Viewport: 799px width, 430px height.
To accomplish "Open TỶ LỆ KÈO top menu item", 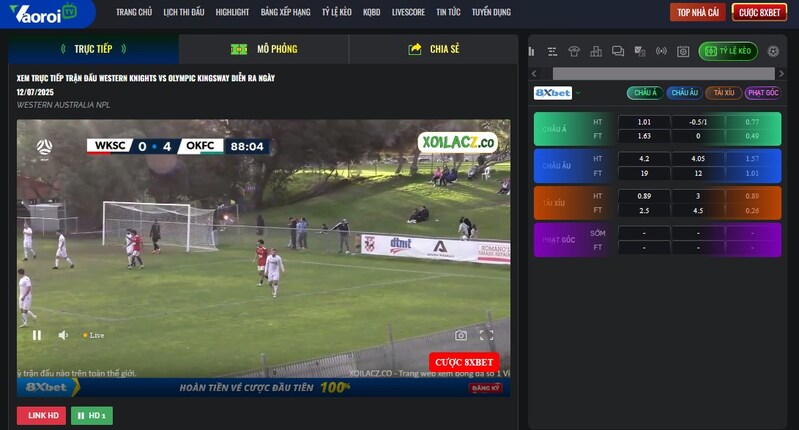I will [337, 12].
